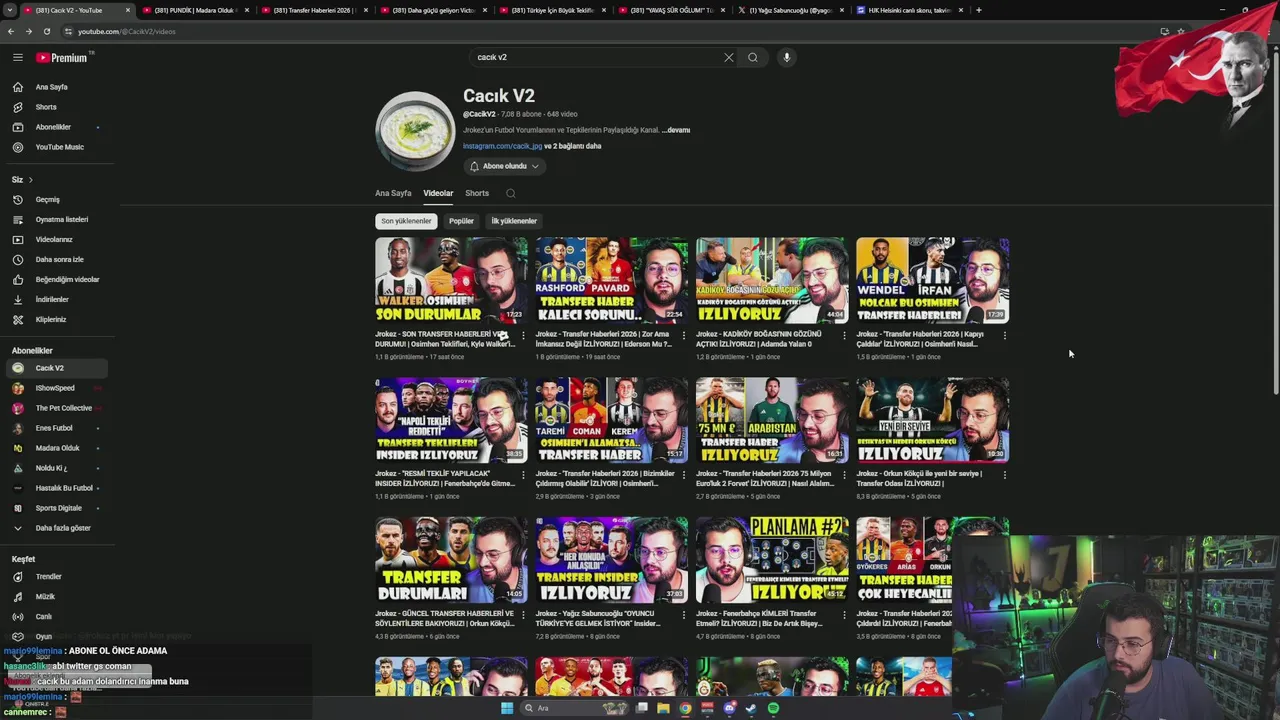Screen dimensions: 1280x720
Task: Start voice search with microphone icon
Action: 787,57
